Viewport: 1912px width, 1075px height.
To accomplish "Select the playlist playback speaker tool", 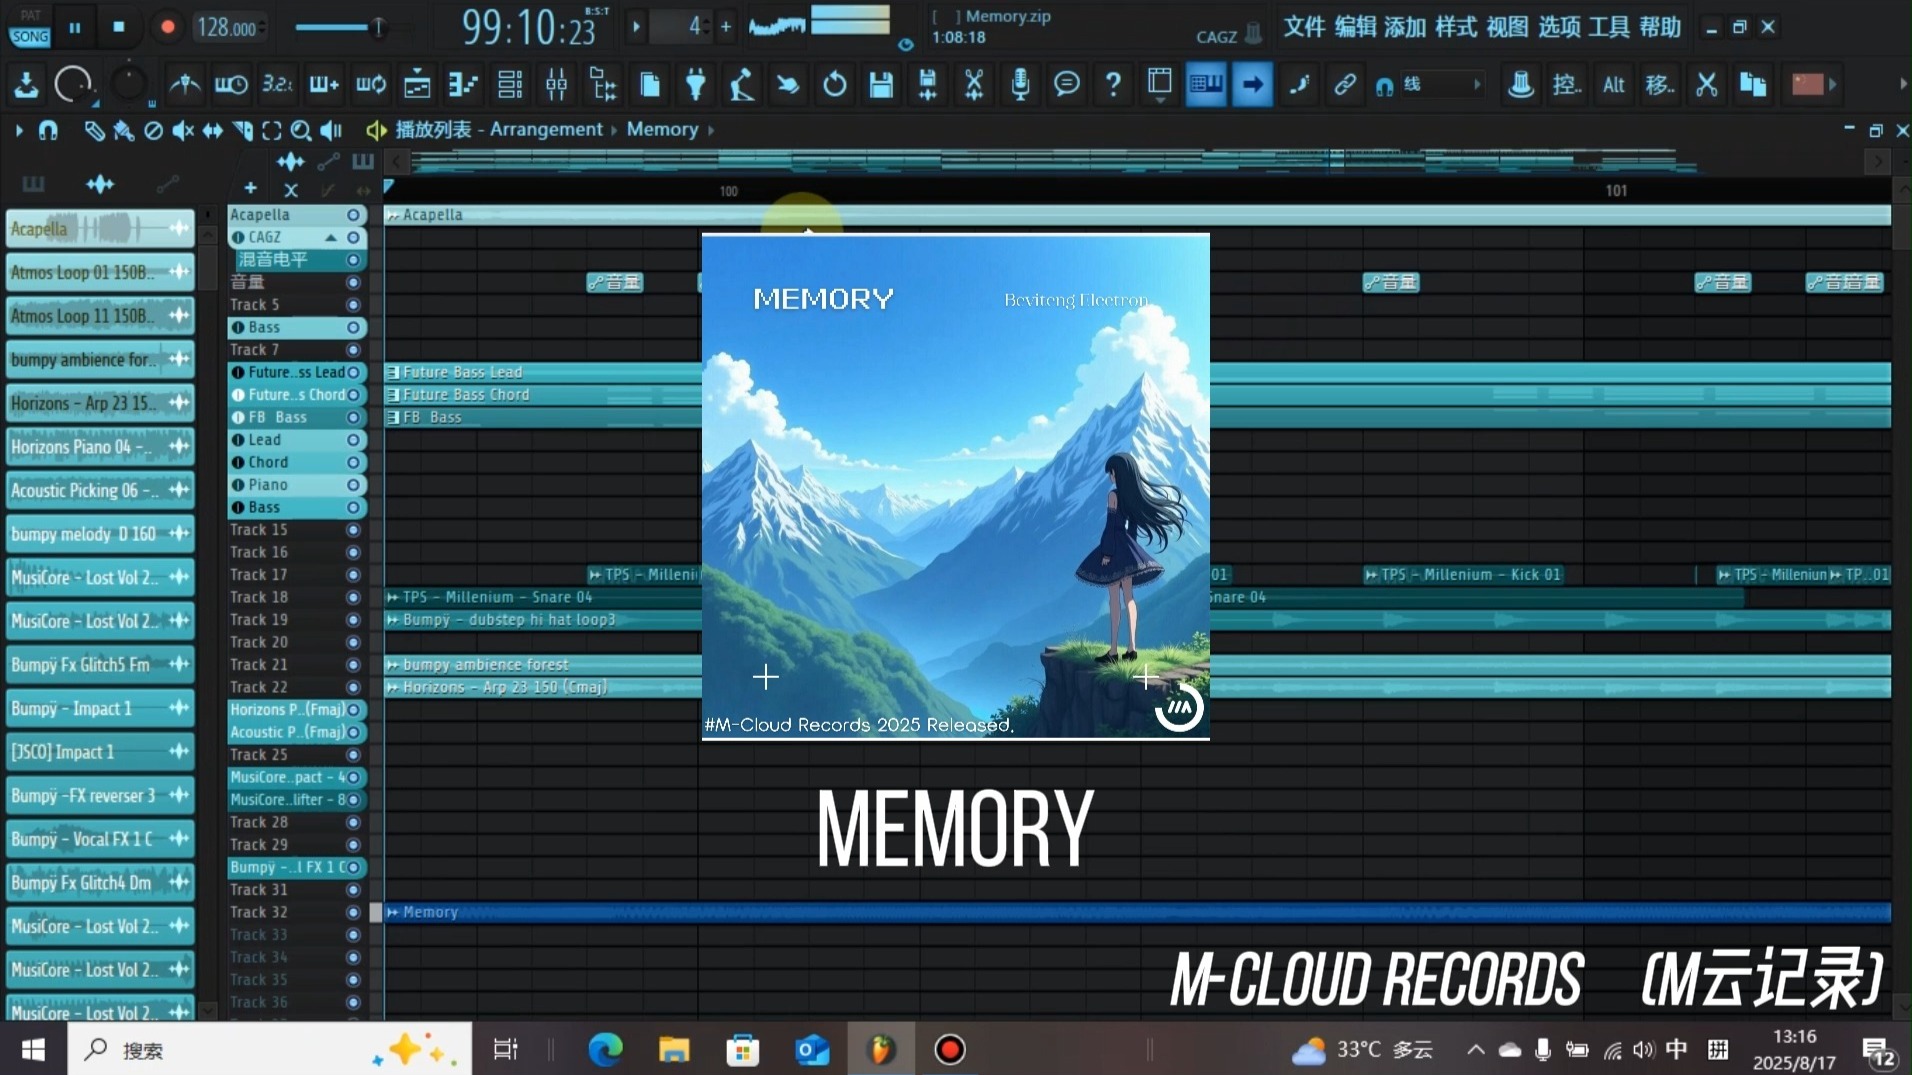I will pyautogui.click(x=330, y=130).
